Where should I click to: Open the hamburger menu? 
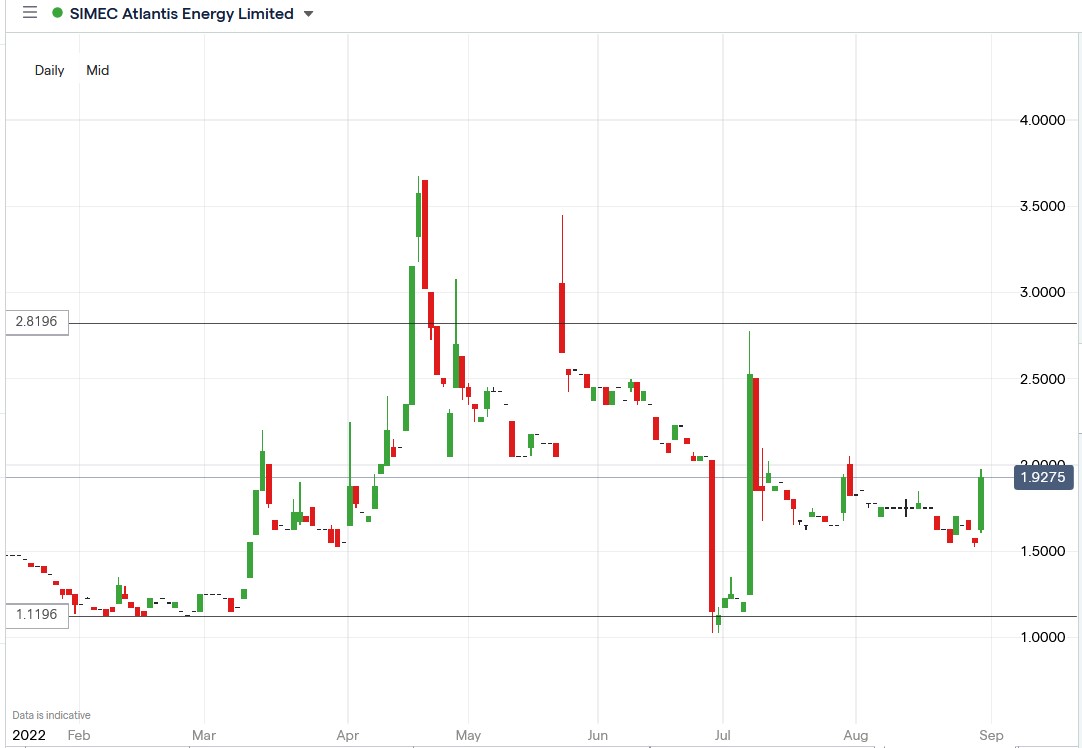(29, 13)
